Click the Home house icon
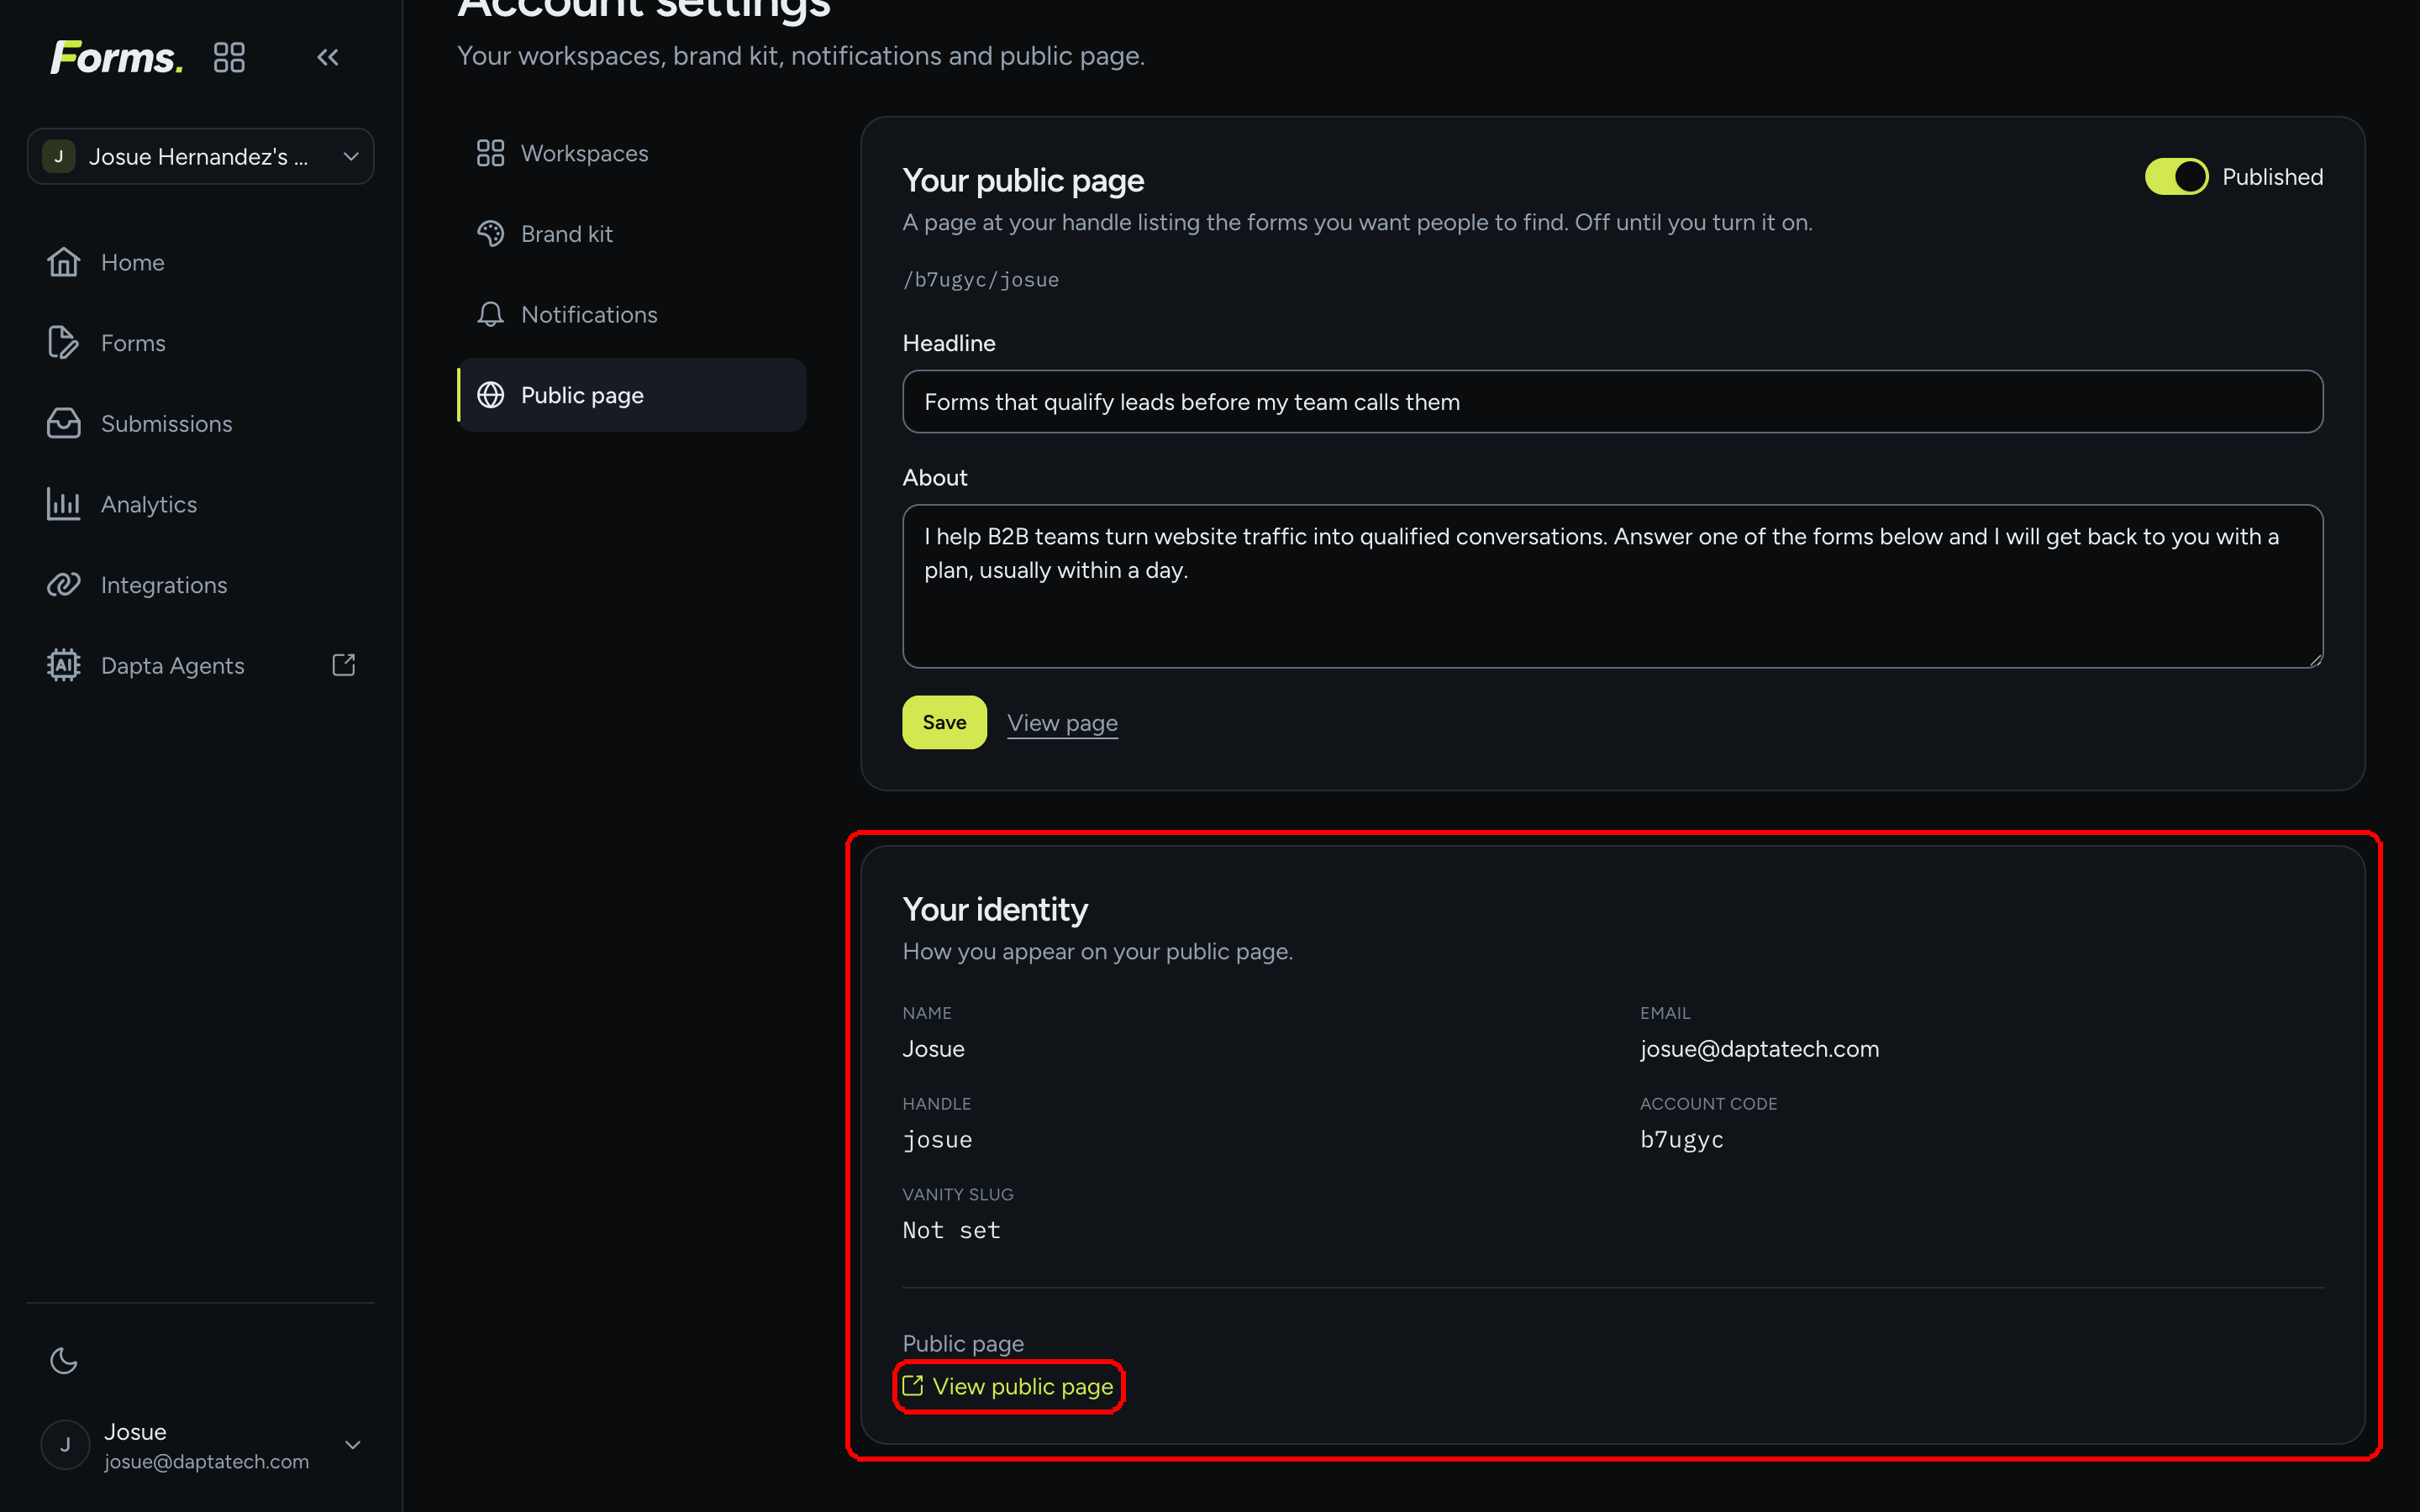This screenshot has width=2420, height=1512. click(63, 262)
